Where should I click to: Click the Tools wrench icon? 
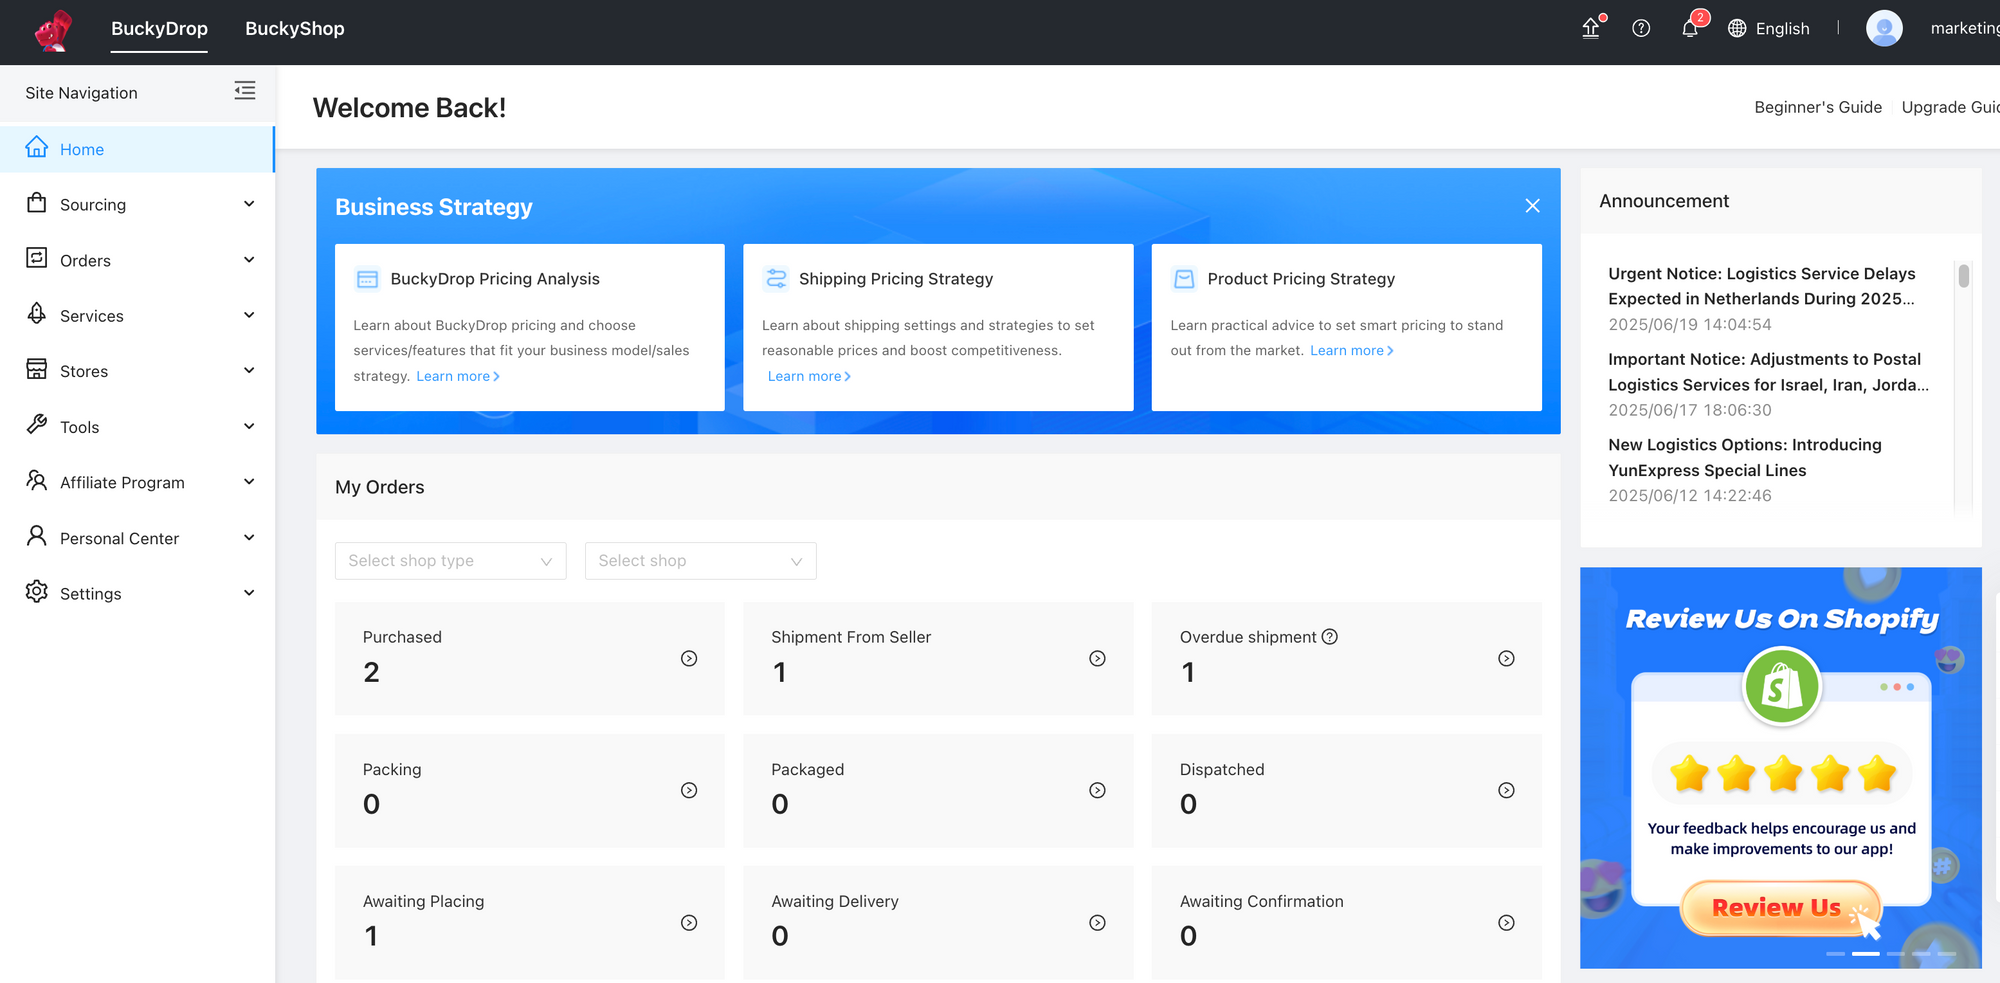37,425
